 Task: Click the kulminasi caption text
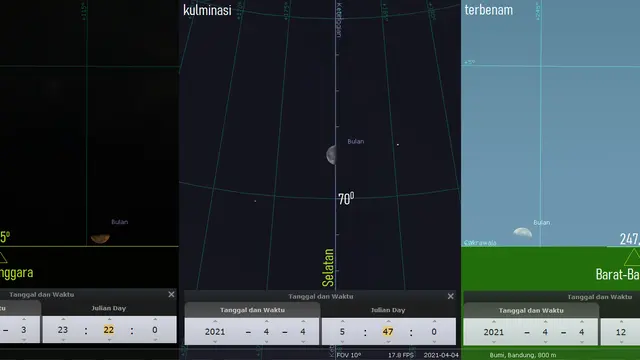click(x=207, y=10)
